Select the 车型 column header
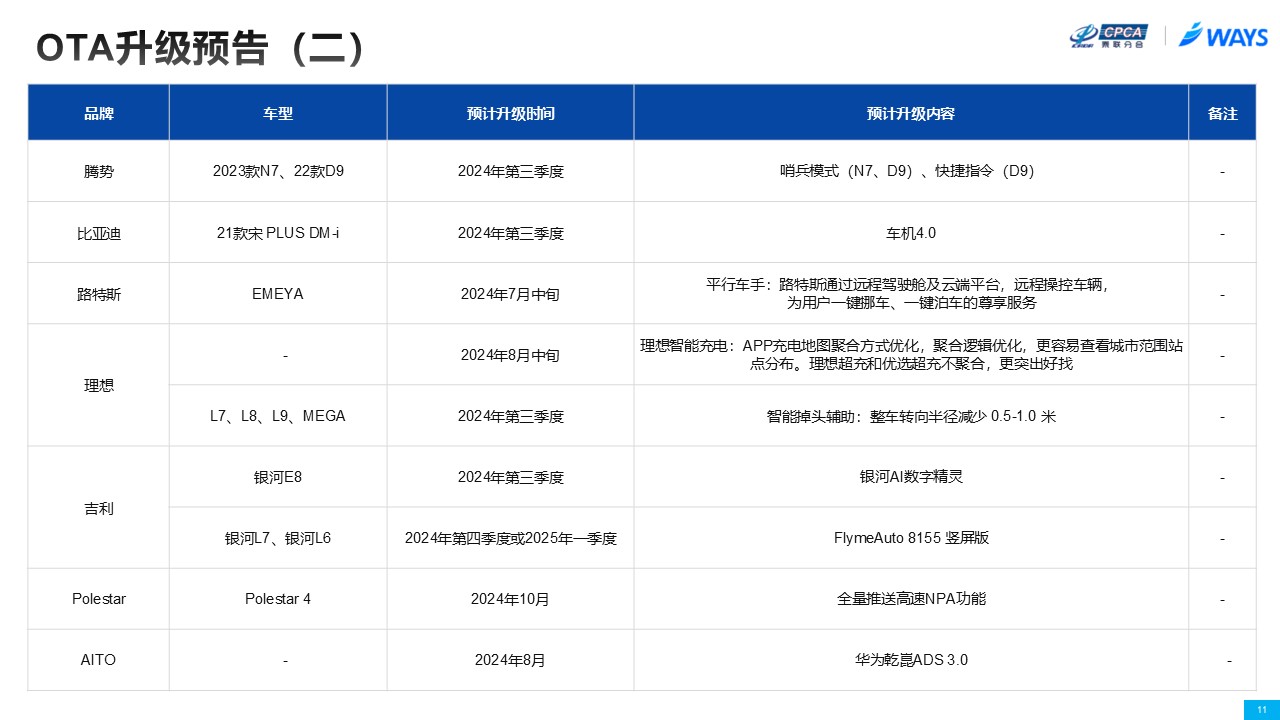 tap(278, 113)
